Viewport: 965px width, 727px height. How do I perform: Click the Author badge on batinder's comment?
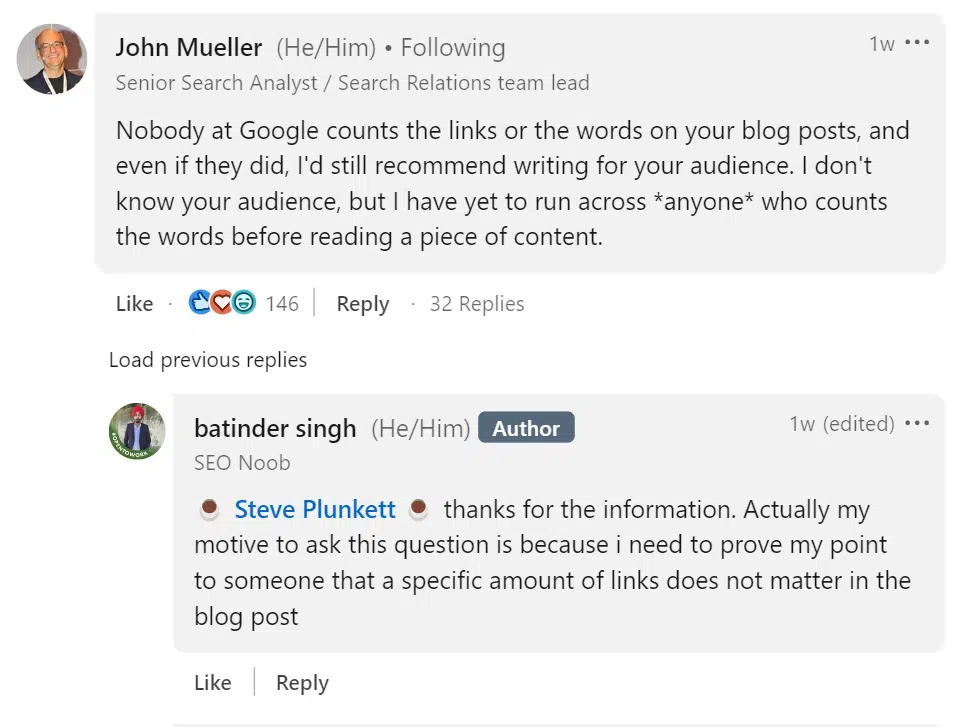coord(526,427)
